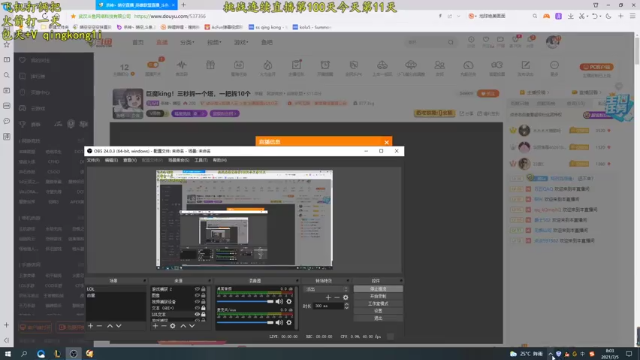Open desktop audio channel settings gear
Viewport: 640px width, 360px height.
click(x=289, y=301)
